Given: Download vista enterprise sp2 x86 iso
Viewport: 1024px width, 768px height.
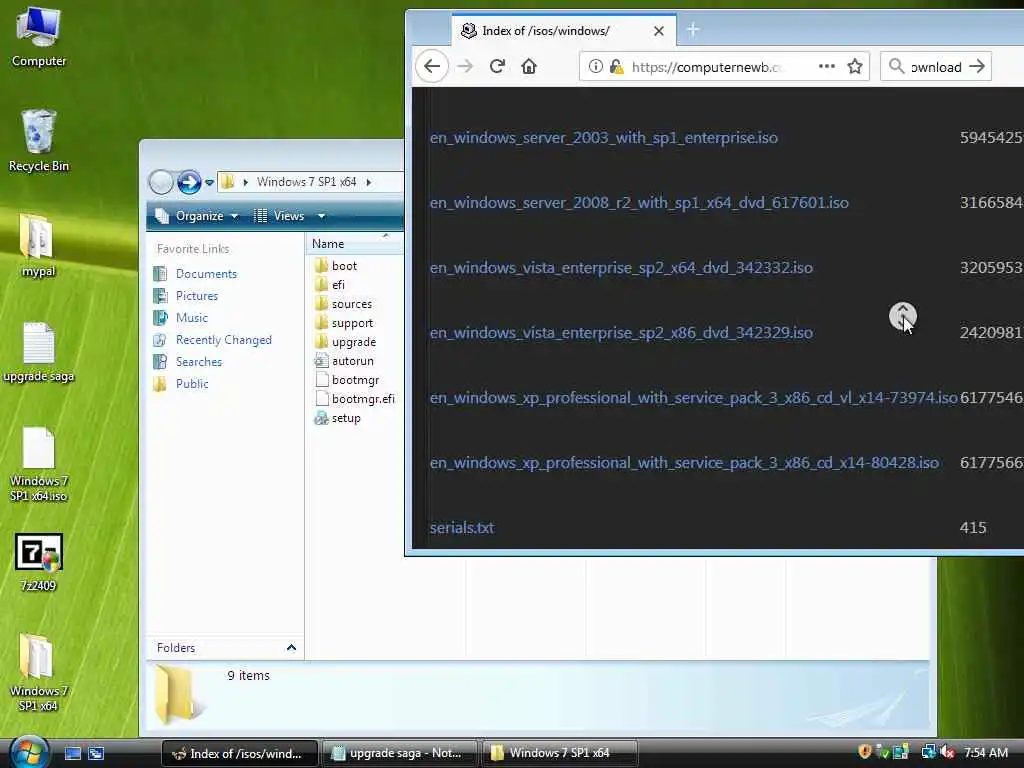Looking at the screenshot, I should tap(621, 332).
